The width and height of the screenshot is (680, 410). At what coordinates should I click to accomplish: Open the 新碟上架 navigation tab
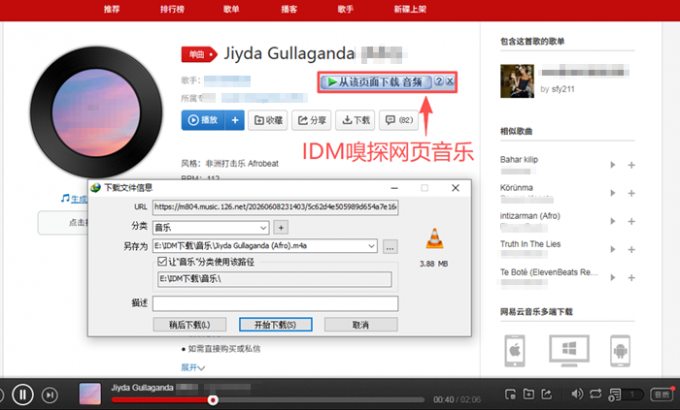point(410,9)
